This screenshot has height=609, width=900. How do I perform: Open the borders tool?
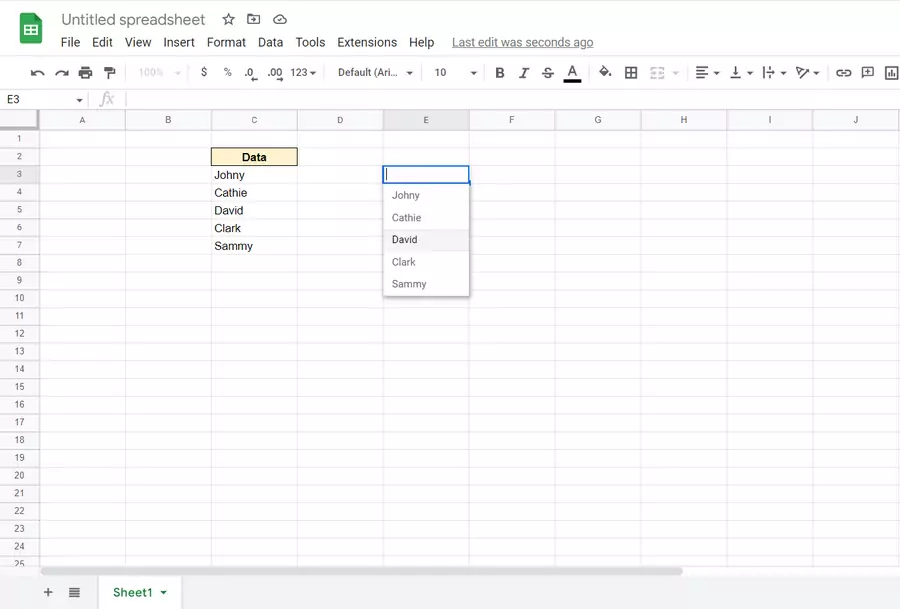click(x=631, y=73)
